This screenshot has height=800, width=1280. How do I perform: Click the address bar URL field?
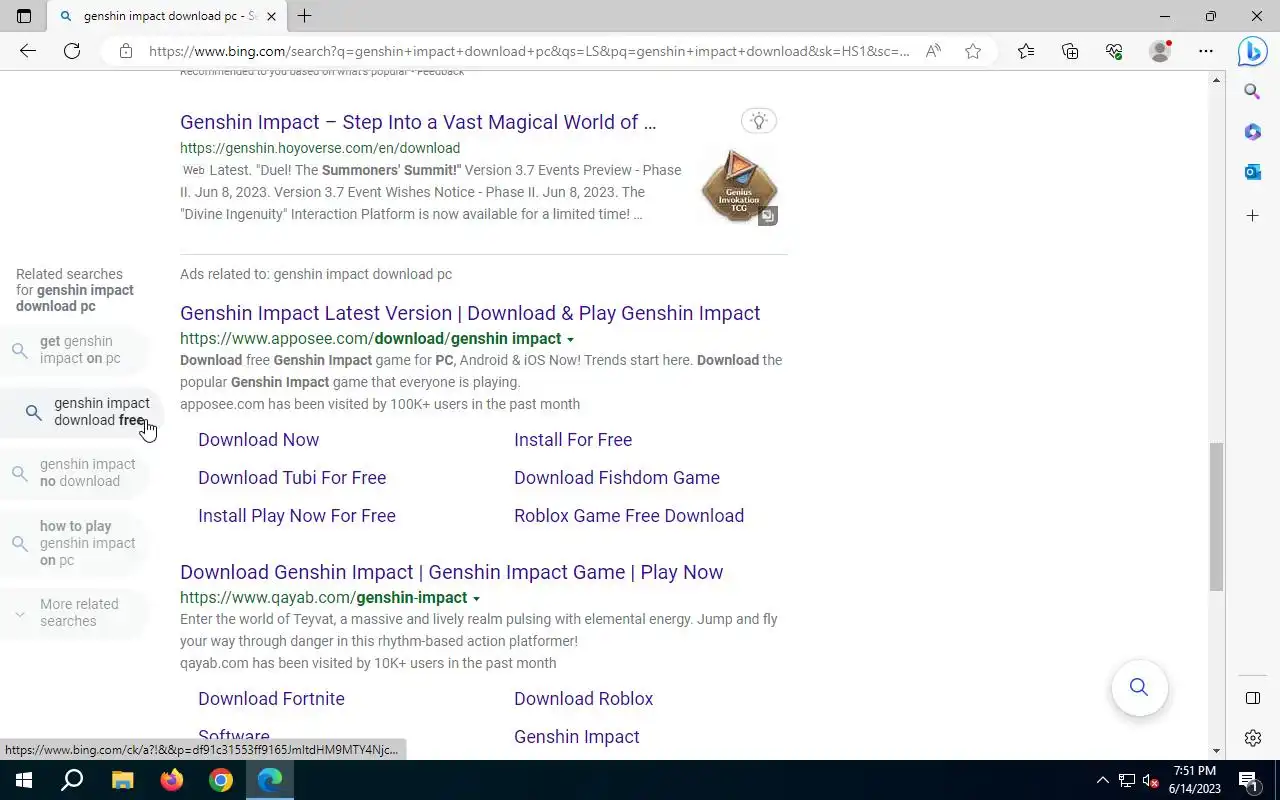pos(529,51)
